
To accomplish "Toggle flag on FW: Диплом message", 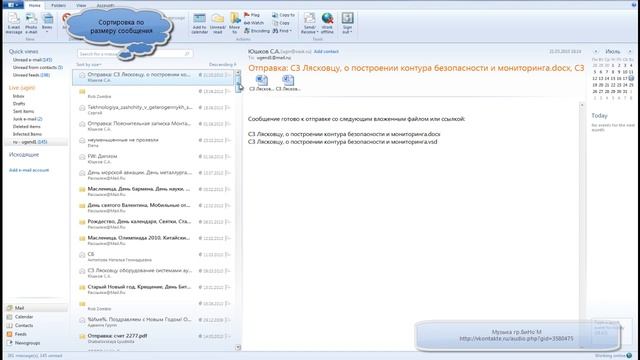I will click(x=228, y=157).
